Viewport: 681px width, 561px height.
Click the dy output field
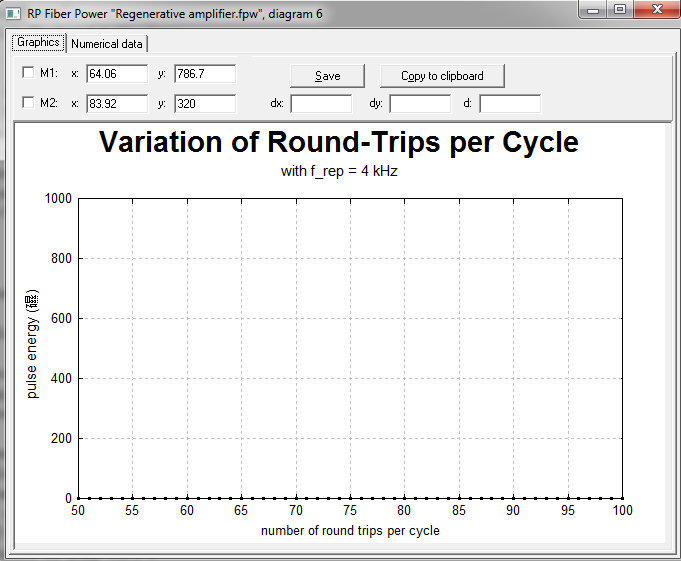click(420, 104)
